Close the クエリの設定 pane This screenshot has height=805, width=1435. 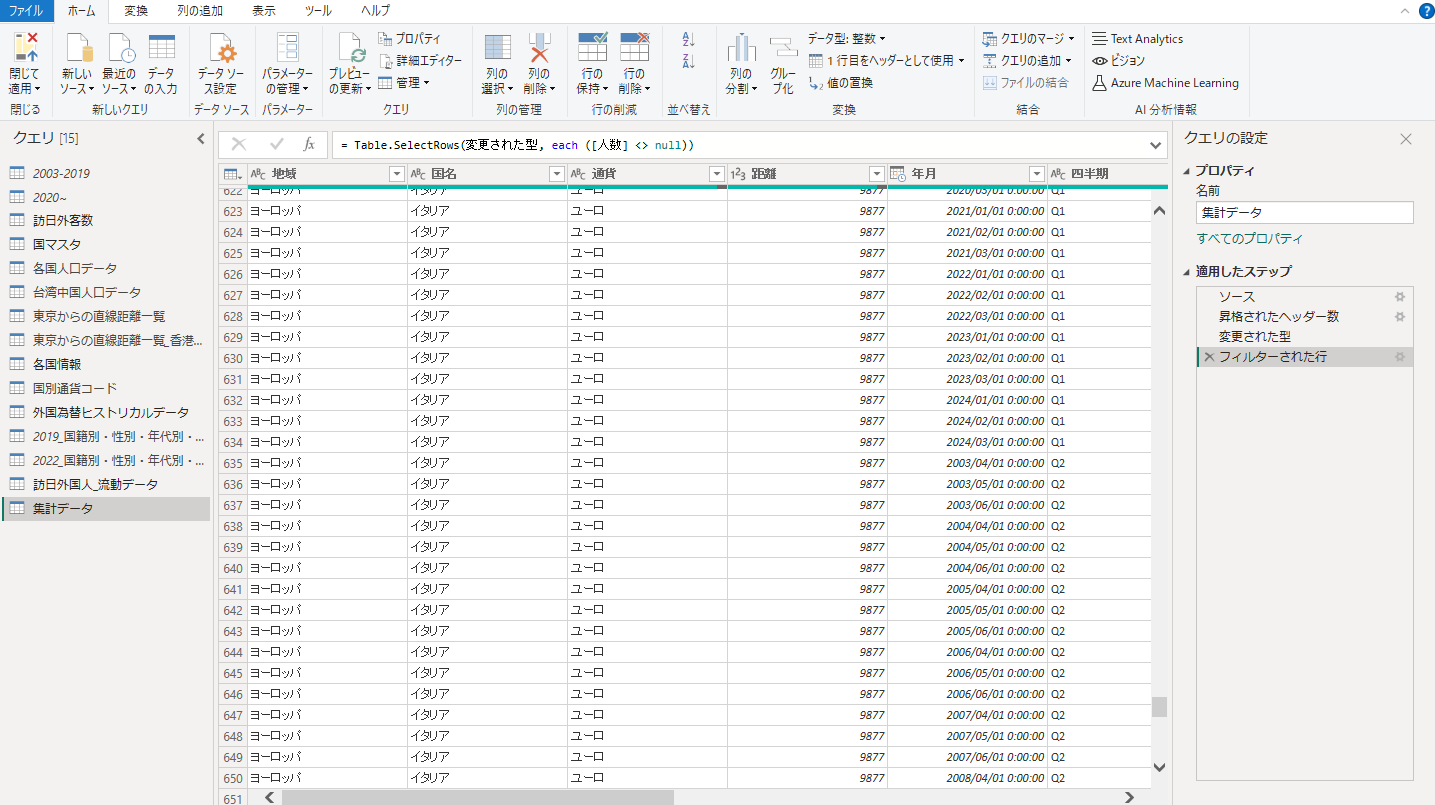click(1406, 139)
